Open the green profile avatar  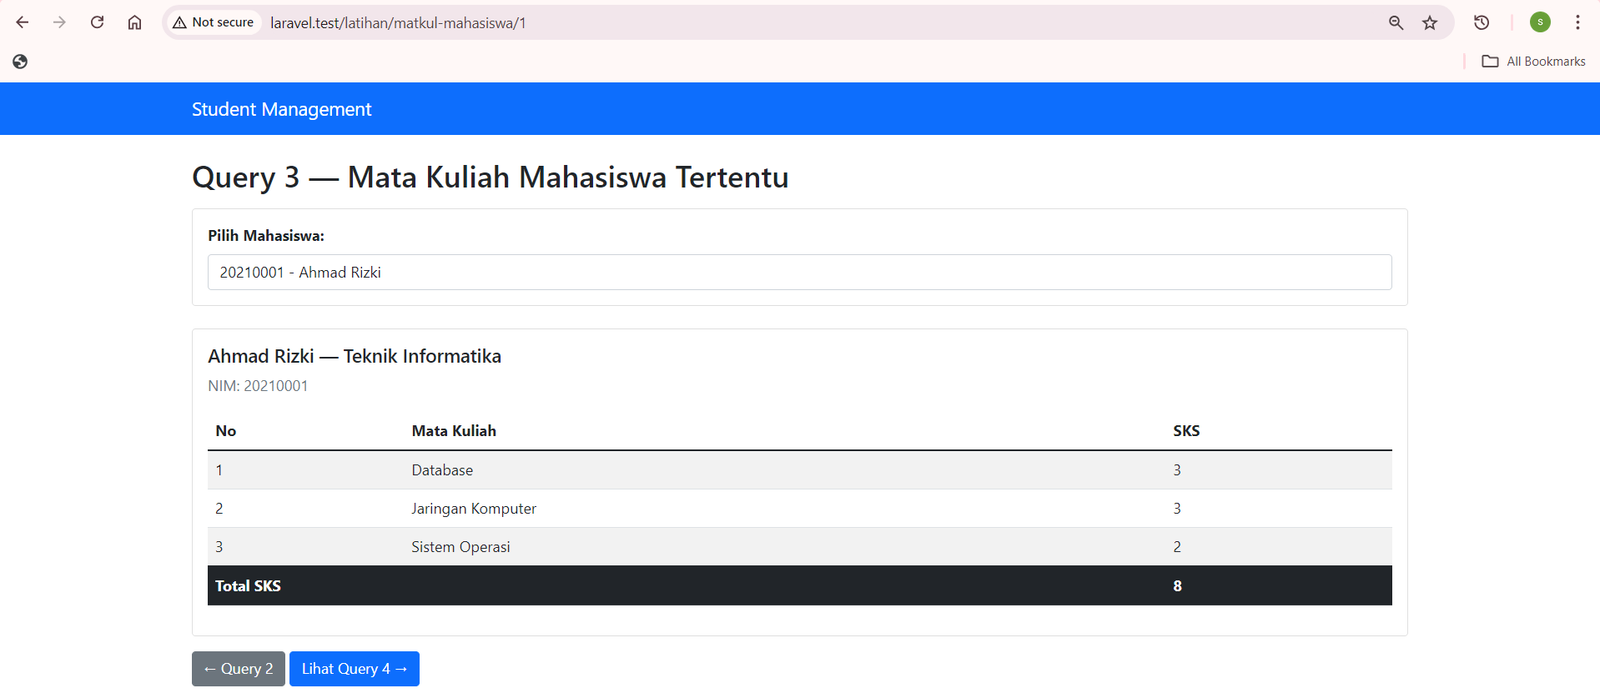(1540, 22)
